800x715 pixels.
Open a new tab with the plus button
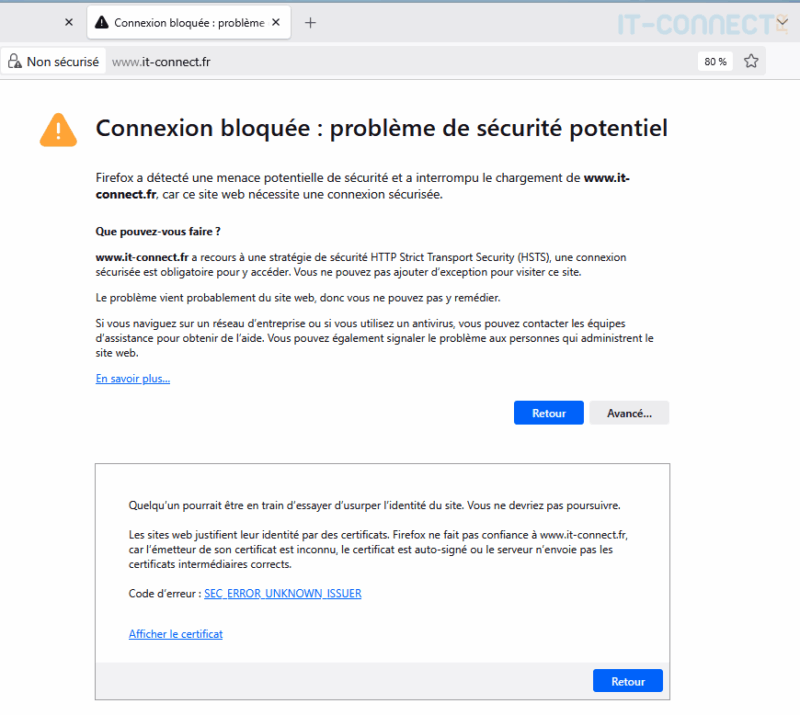pos(310,21)
